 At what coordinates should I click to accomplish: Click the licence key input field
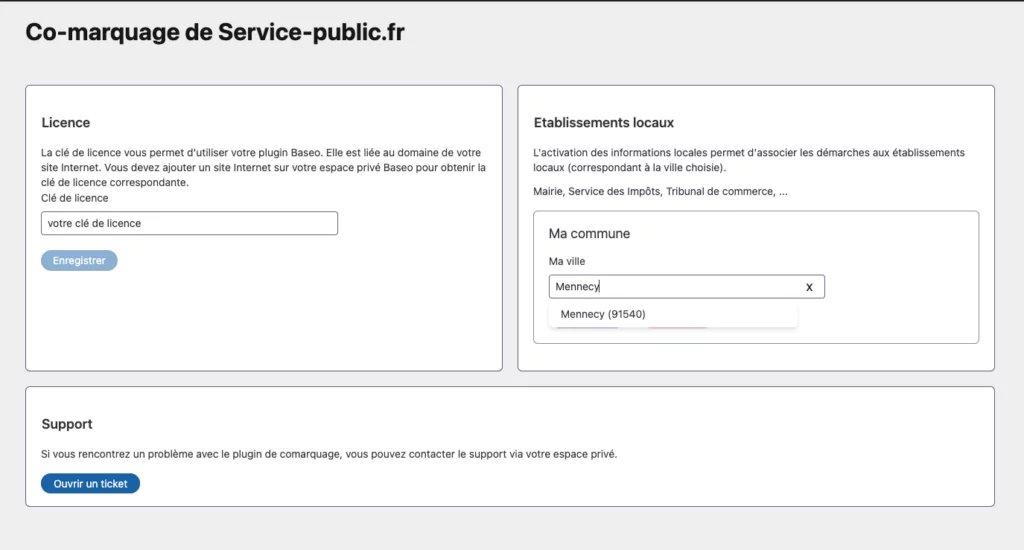coord(189,223)
